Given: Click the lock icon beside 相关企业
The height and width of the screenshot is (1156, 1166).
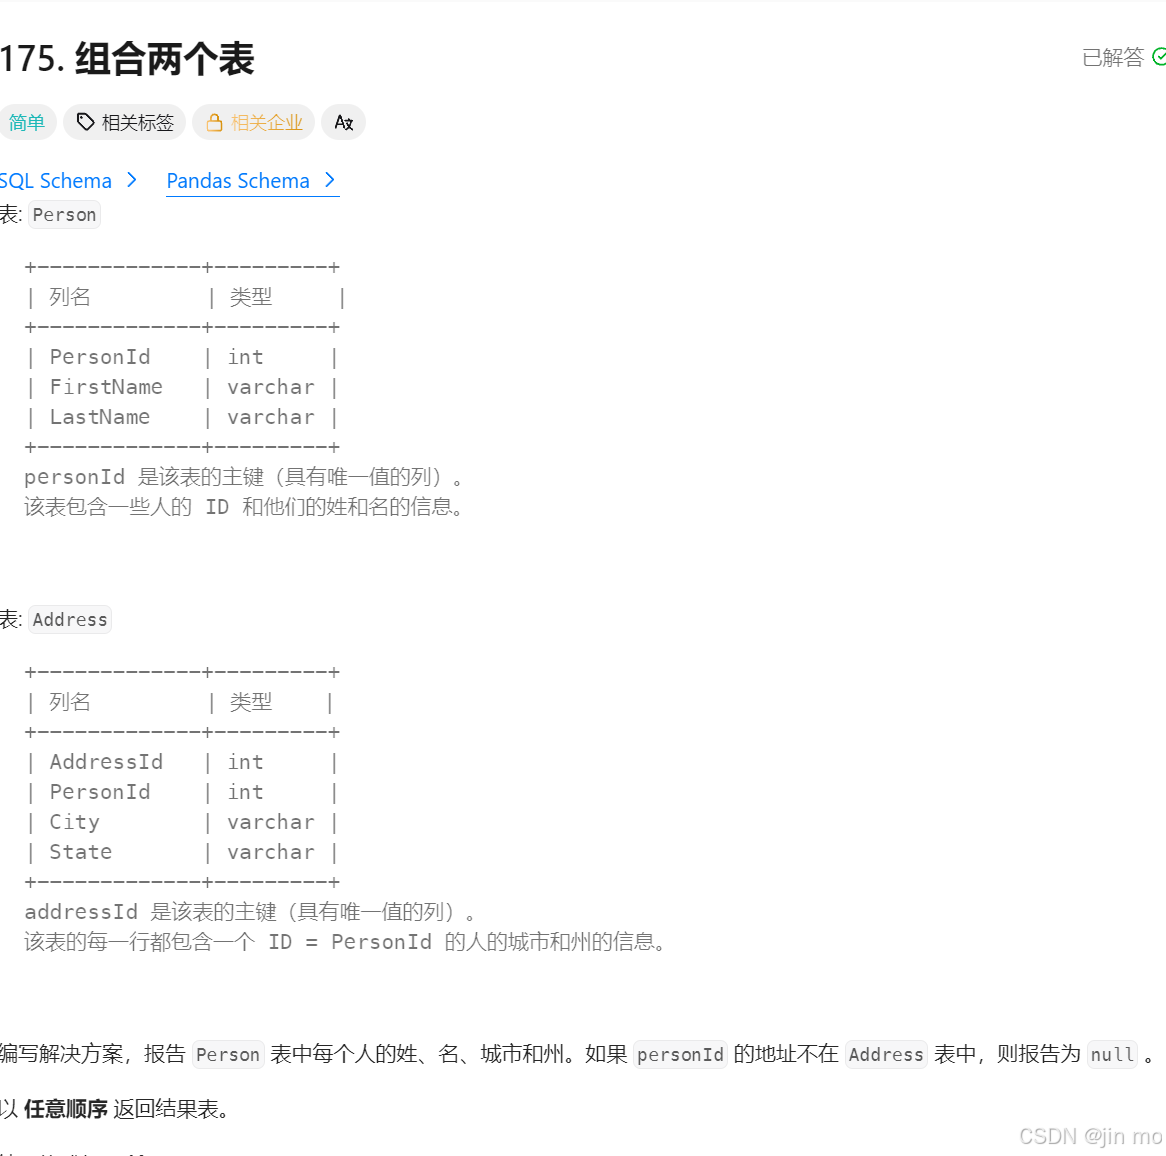Looking at the screenshot, I should pyautogui.click(x=214, y=122).
